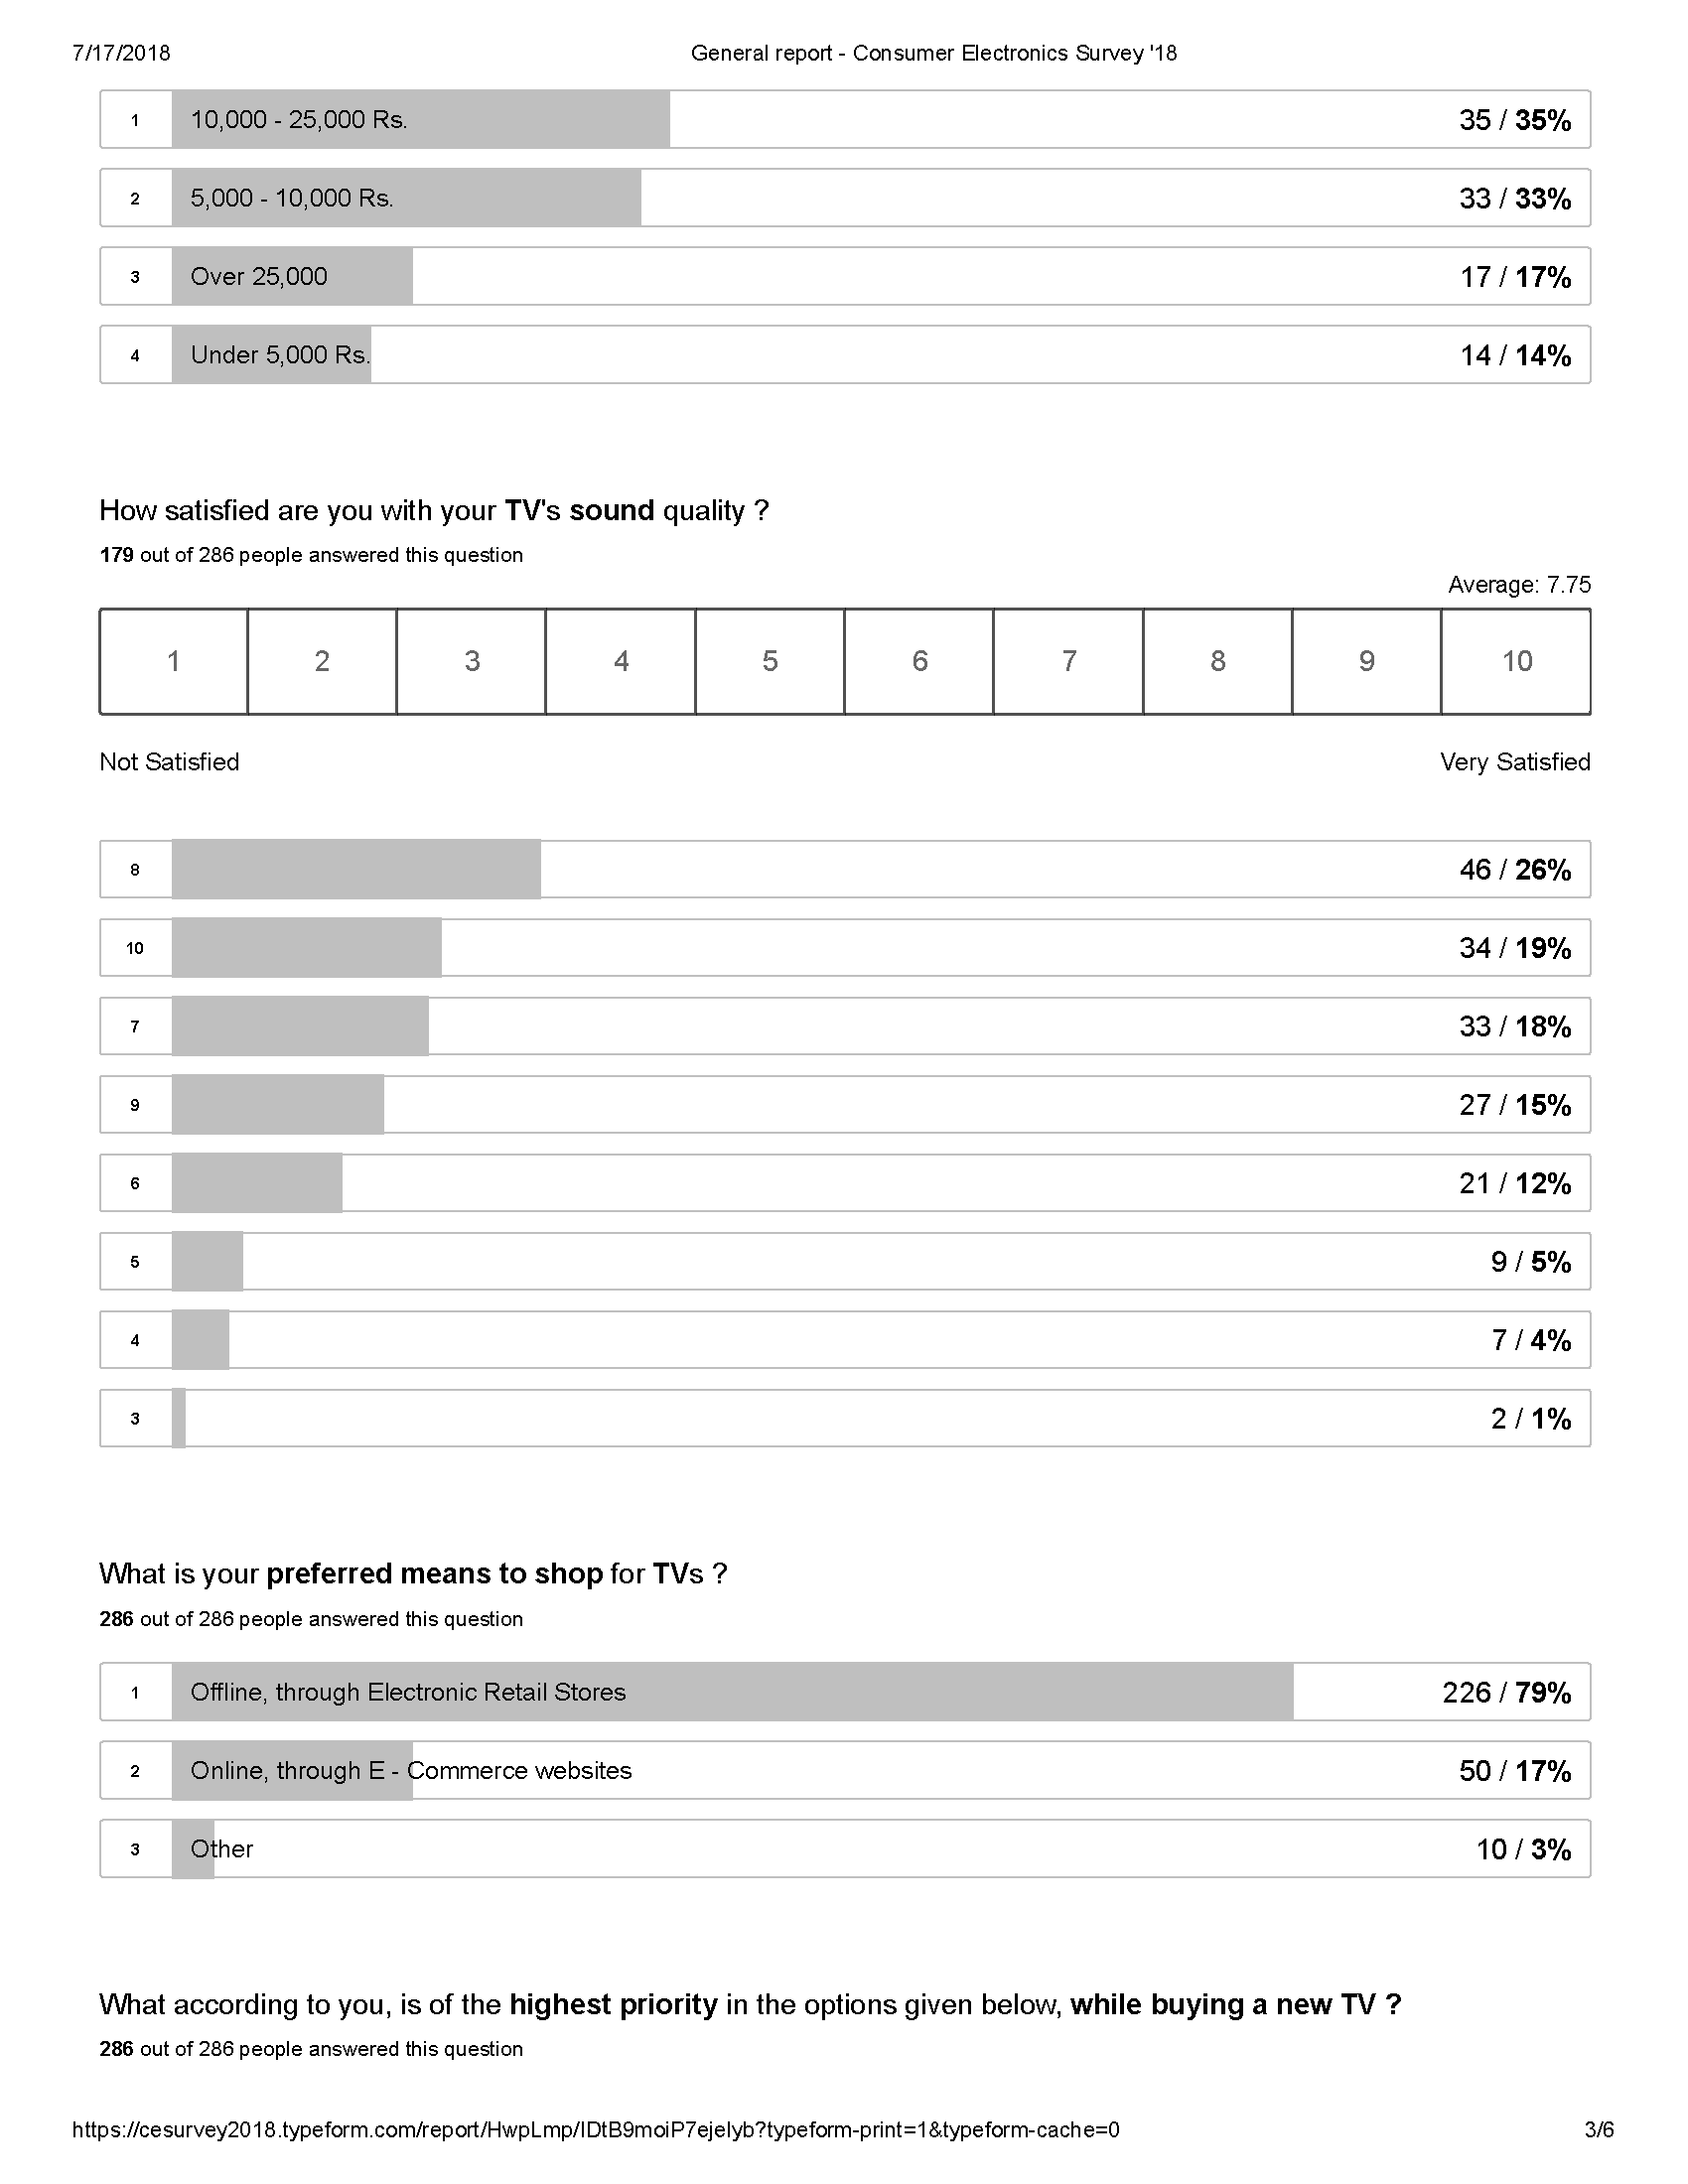Click the "Other" shopping preference row
1688x2184 pixels.
[844, 1849]
